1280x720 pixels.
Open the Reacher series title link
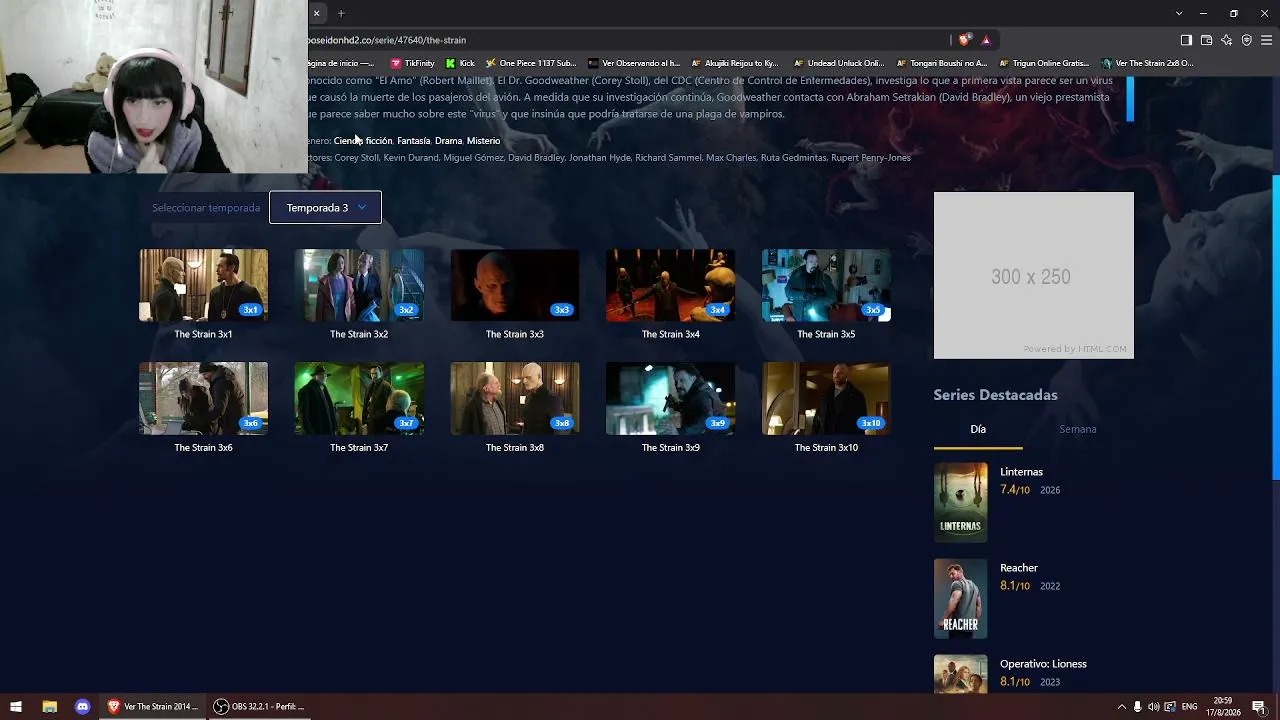1019,568
